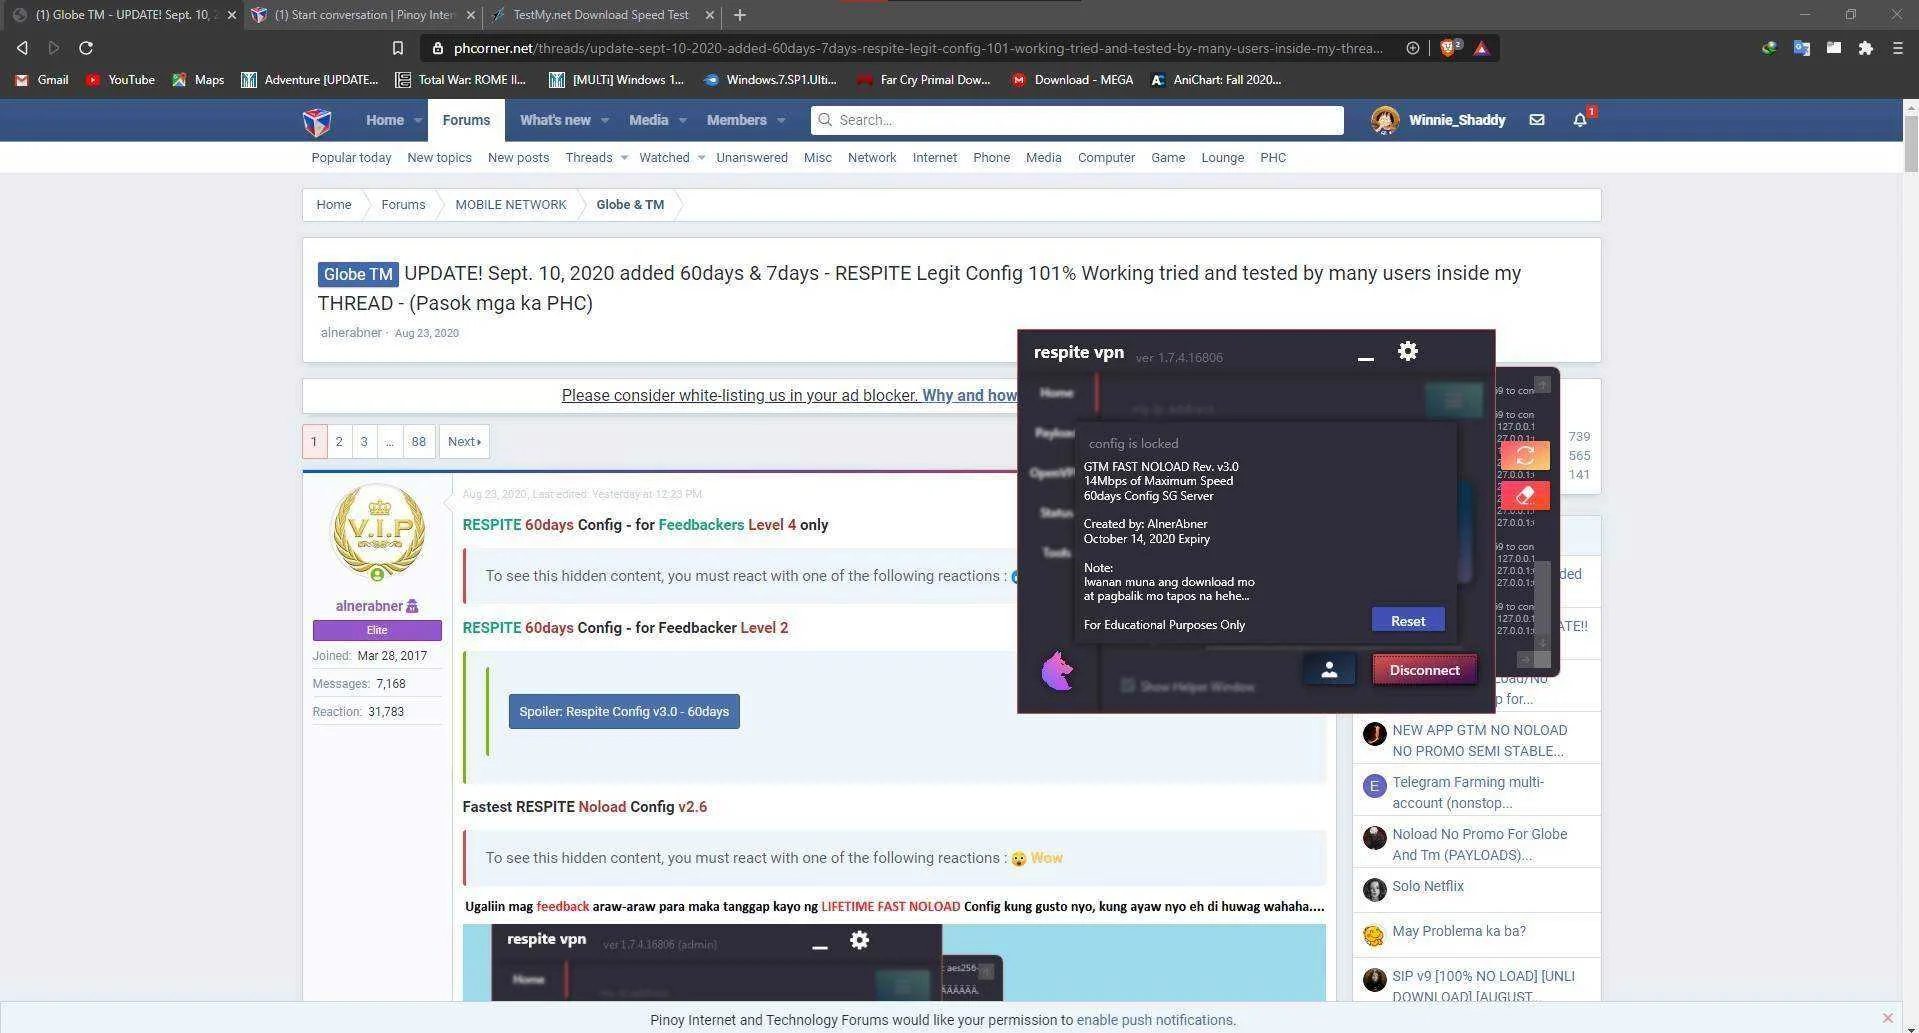Click in the forum Search field
Screen dimensions: 1919x1033
[x=1077, y=120]
